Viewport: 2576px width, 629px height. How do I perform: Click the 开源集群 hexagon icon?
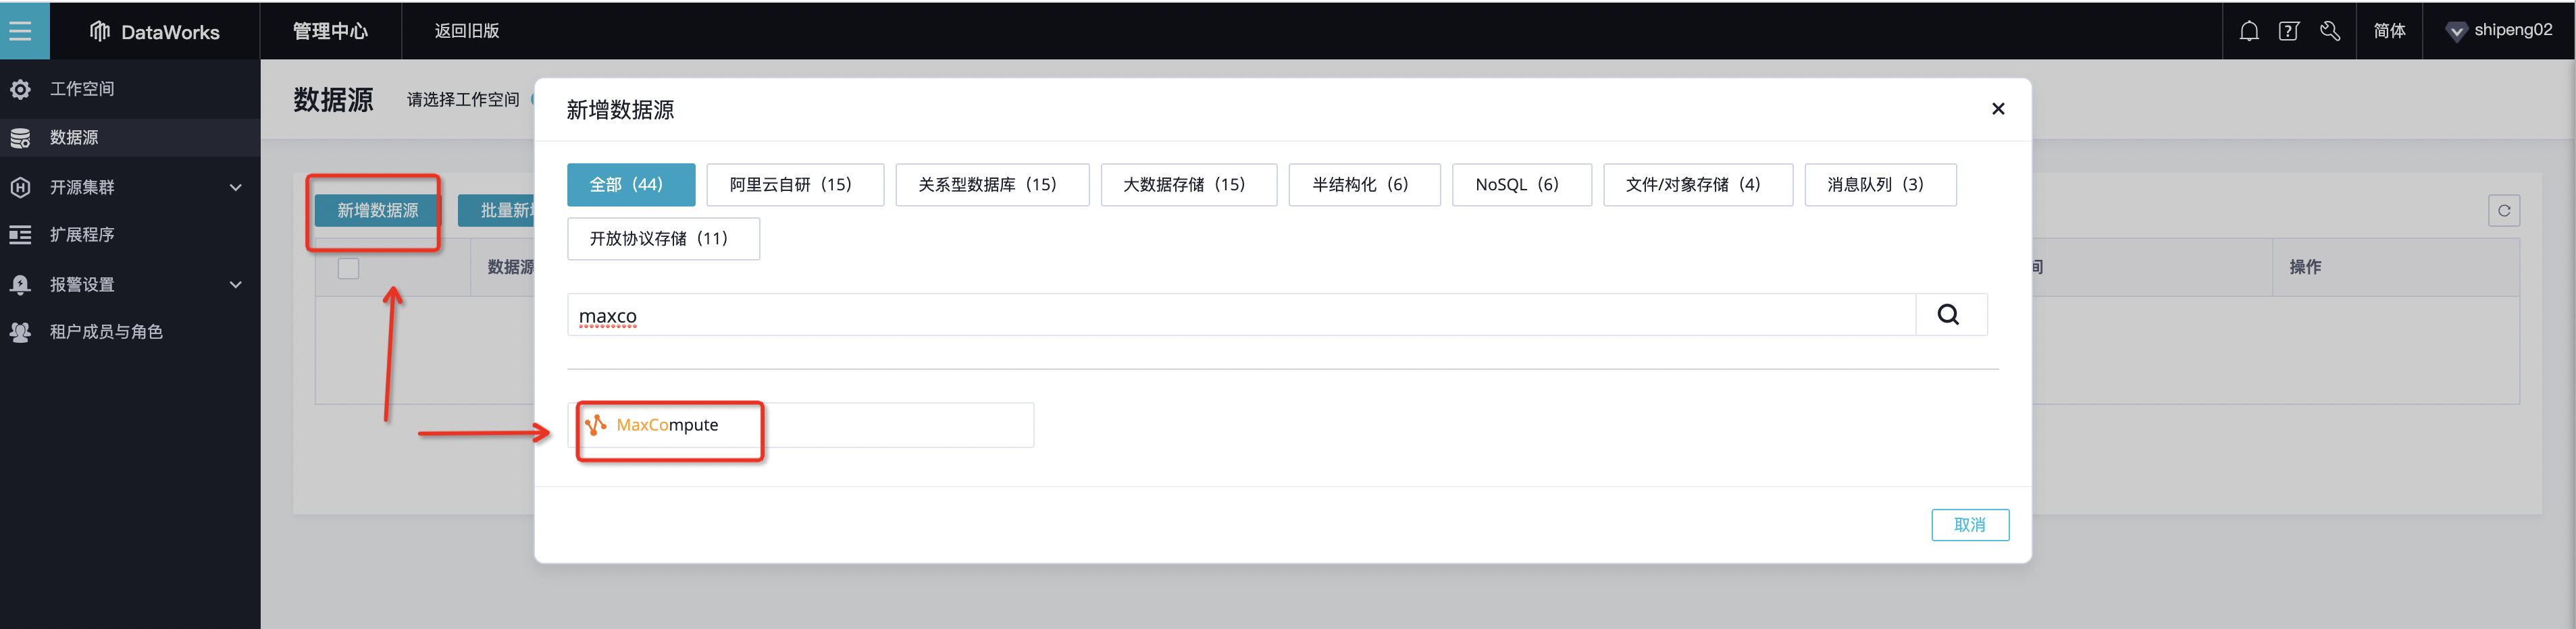click(20, 187)
